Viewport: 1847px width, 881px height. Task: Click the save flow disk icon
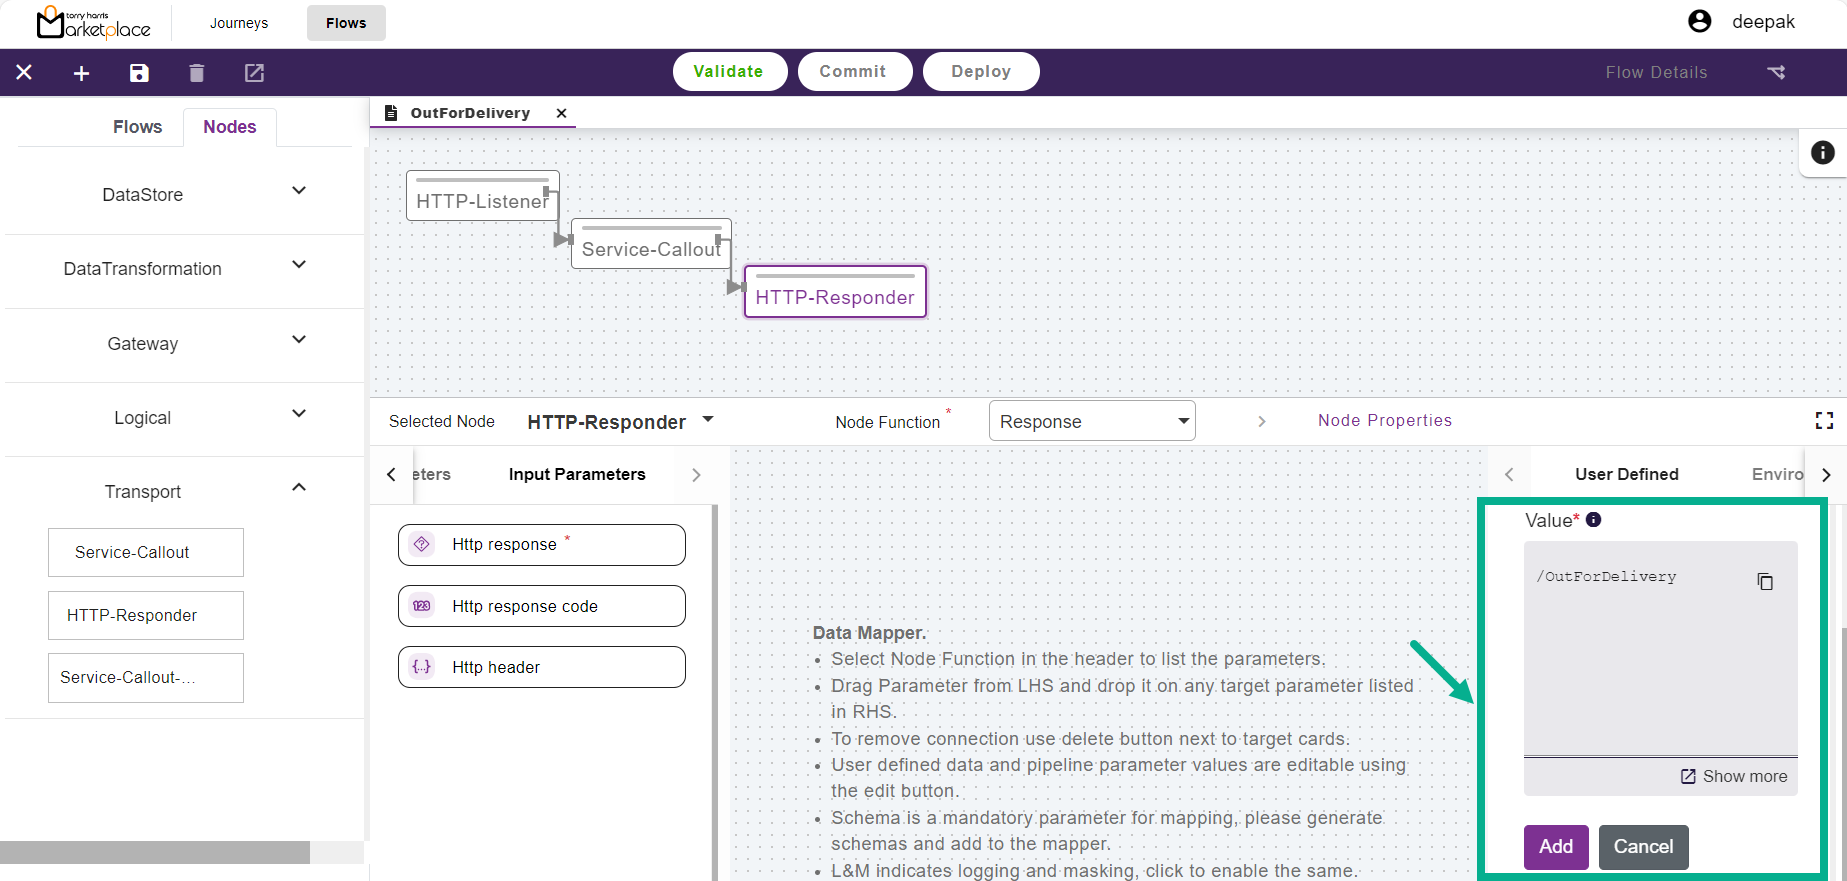[x=139, y=73]
